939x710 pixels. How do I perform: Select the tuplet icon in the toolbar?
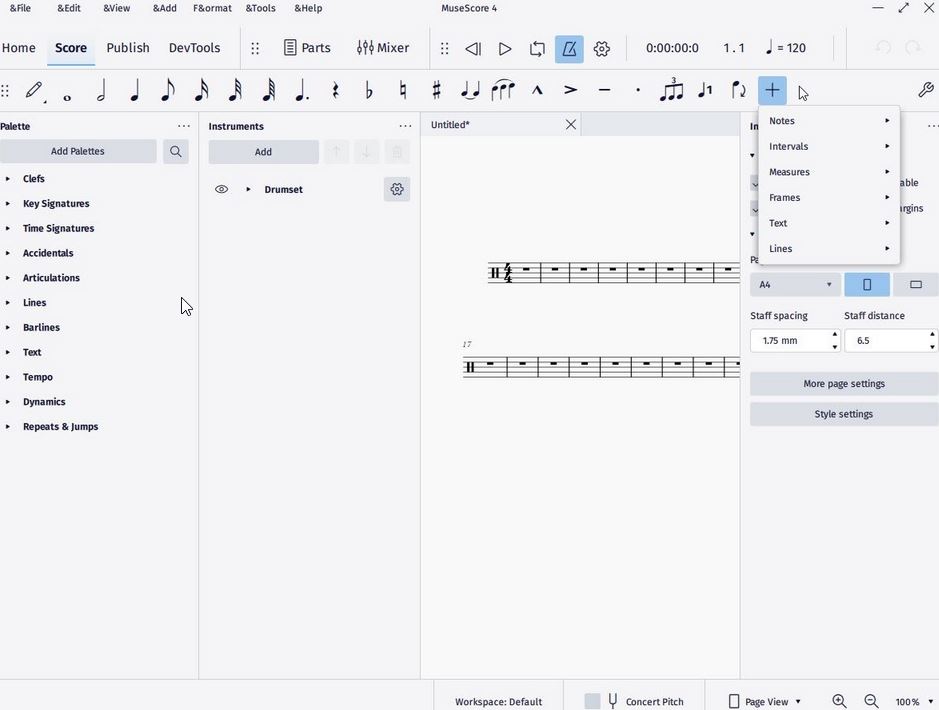tap(671, 90)
